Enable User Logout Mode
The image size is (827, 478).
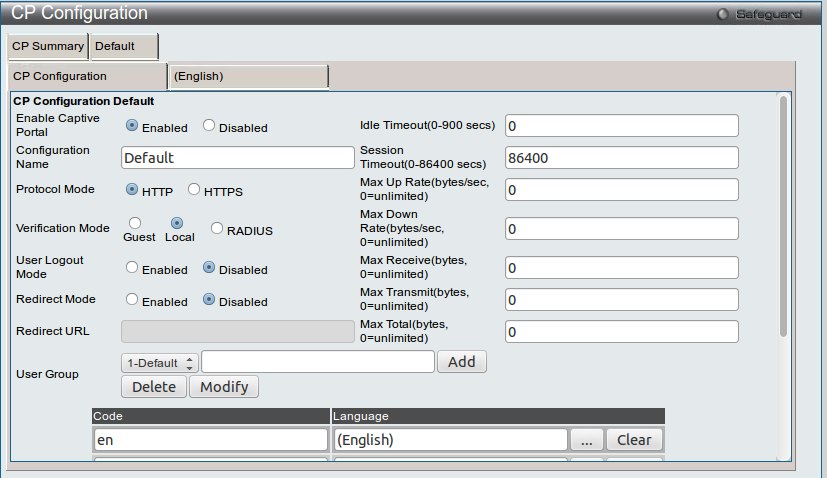tap(132, 268)
